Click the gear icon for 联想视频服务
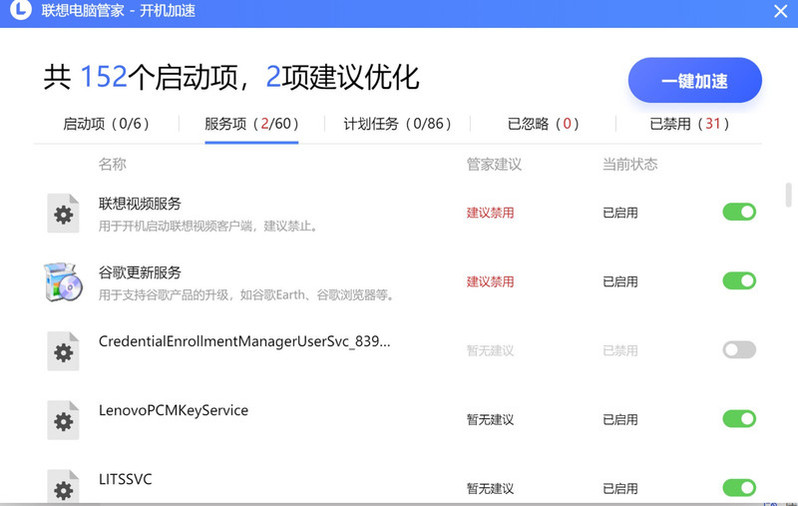This screenshot has width=798, height=506. (x=63, y=213)
